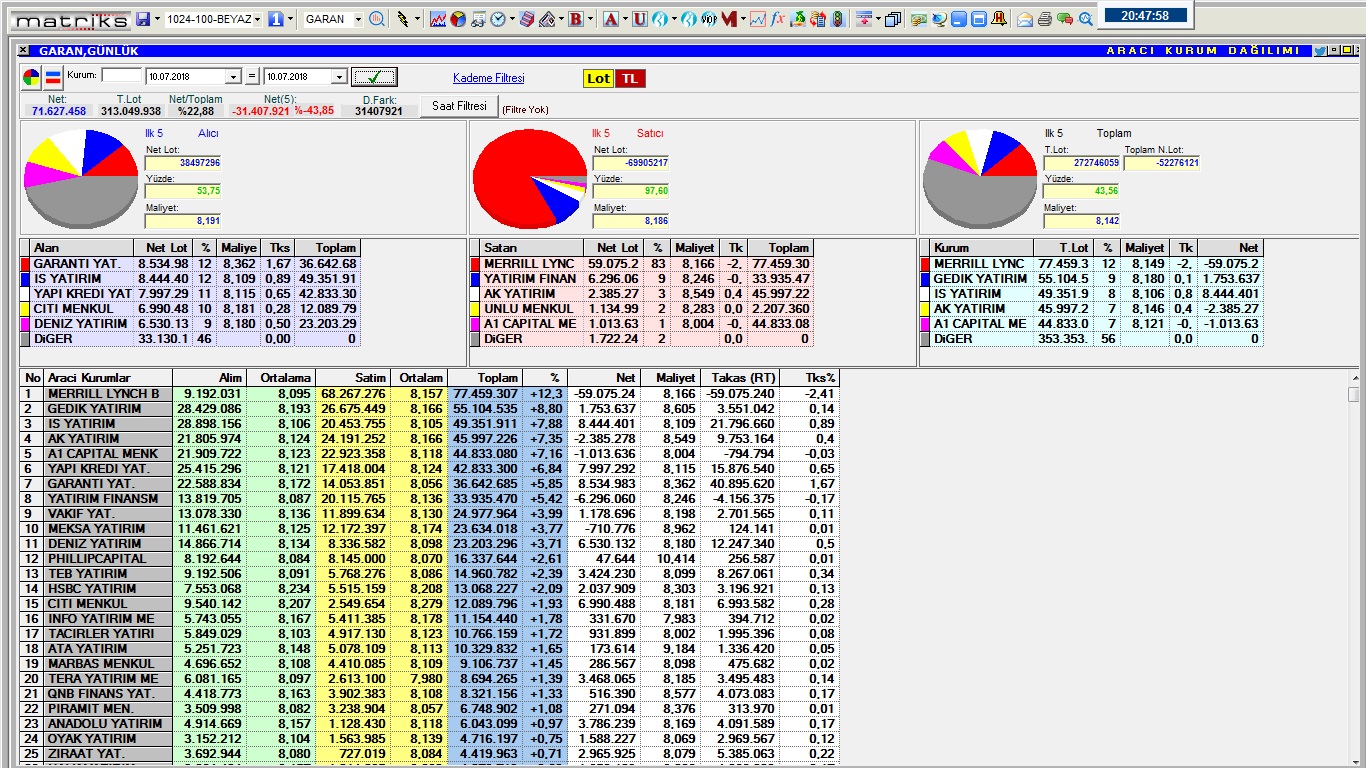Select the ZIRAAT YAT. row
1366x768 pixels.
430,754
